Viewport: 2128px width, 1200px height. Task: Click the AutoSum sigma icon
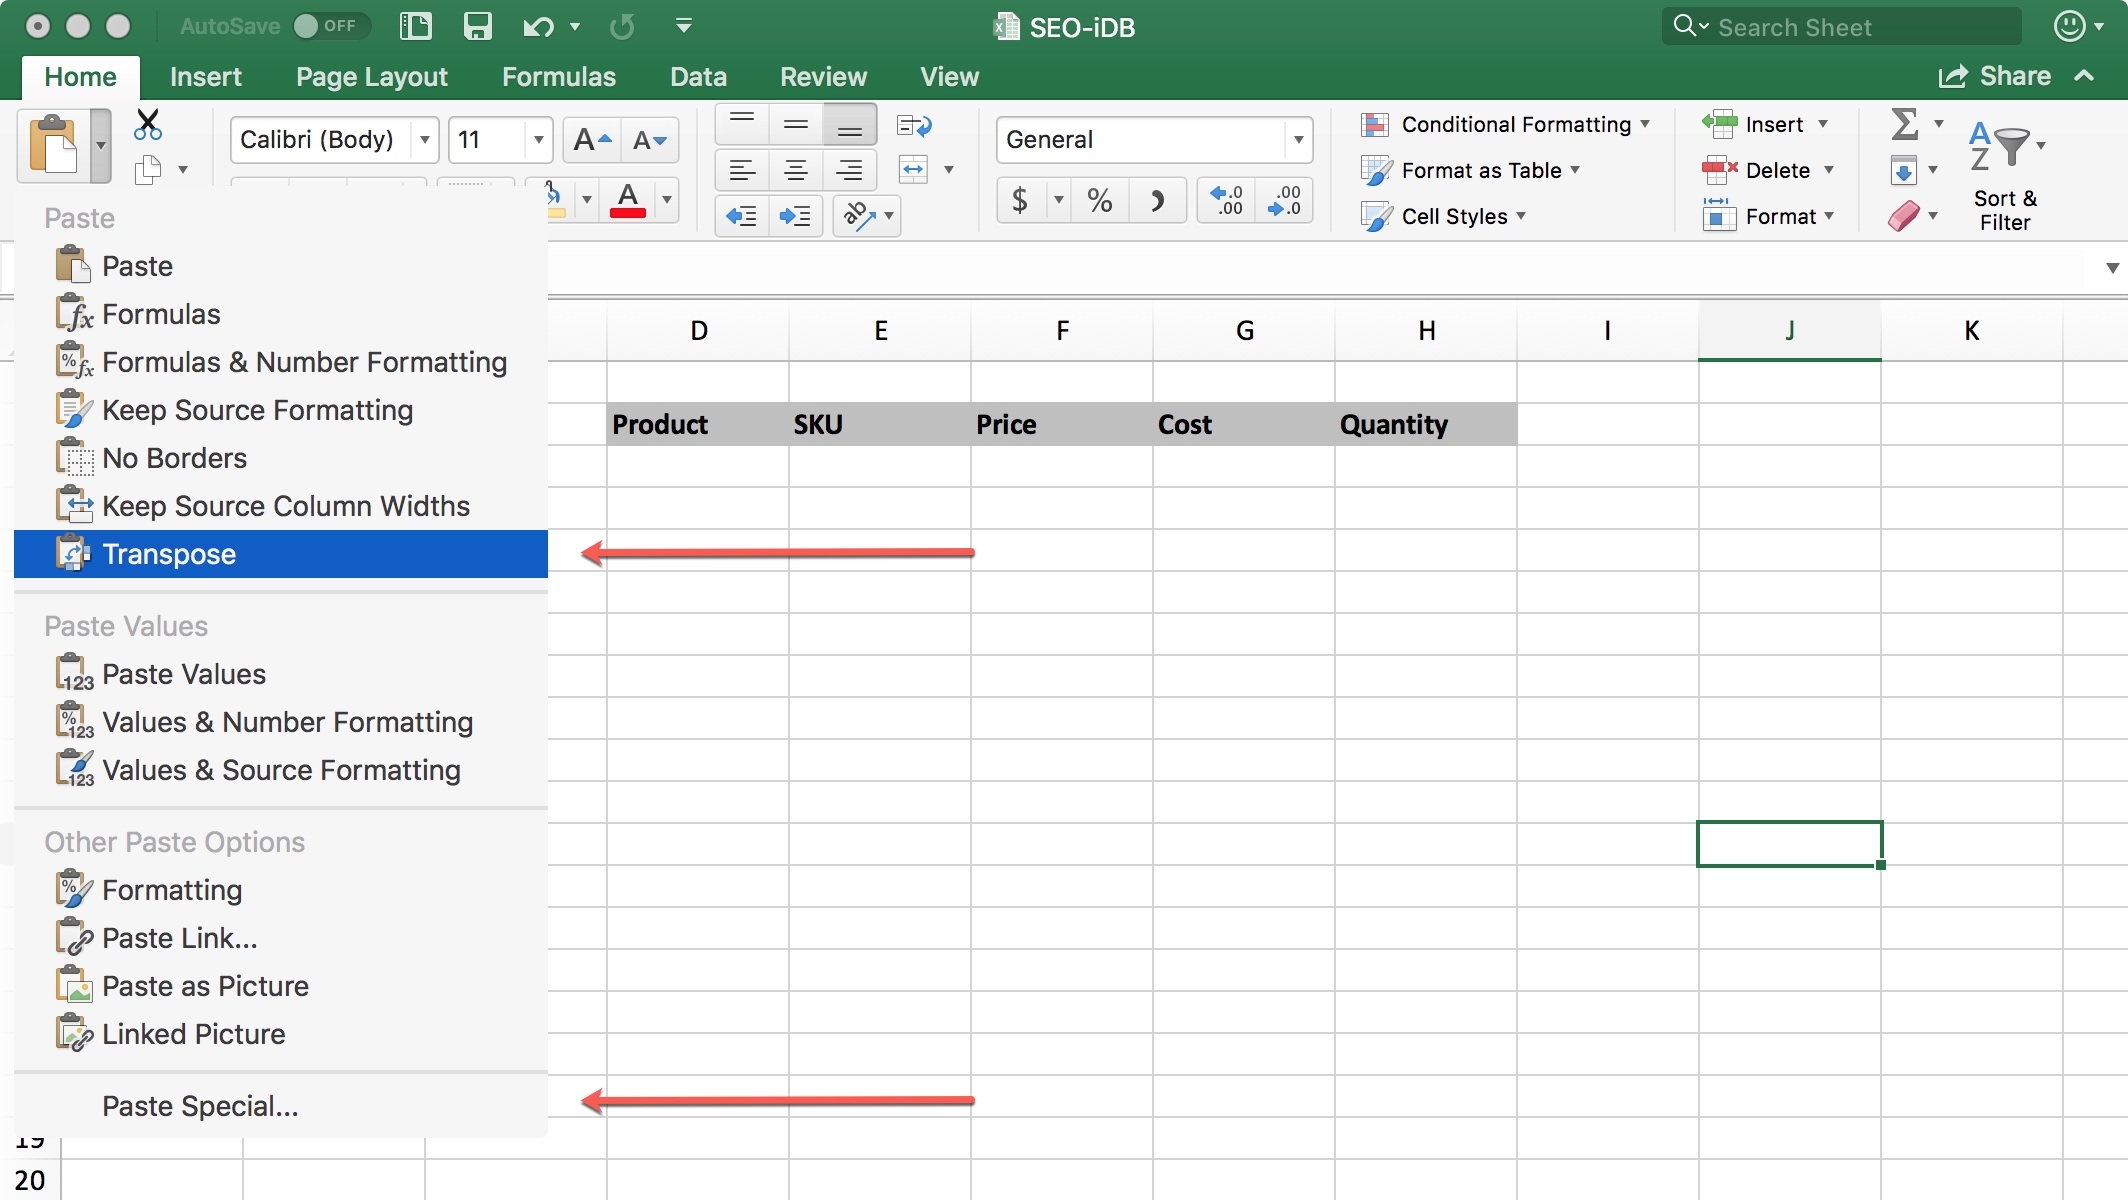pos(1904,124)
